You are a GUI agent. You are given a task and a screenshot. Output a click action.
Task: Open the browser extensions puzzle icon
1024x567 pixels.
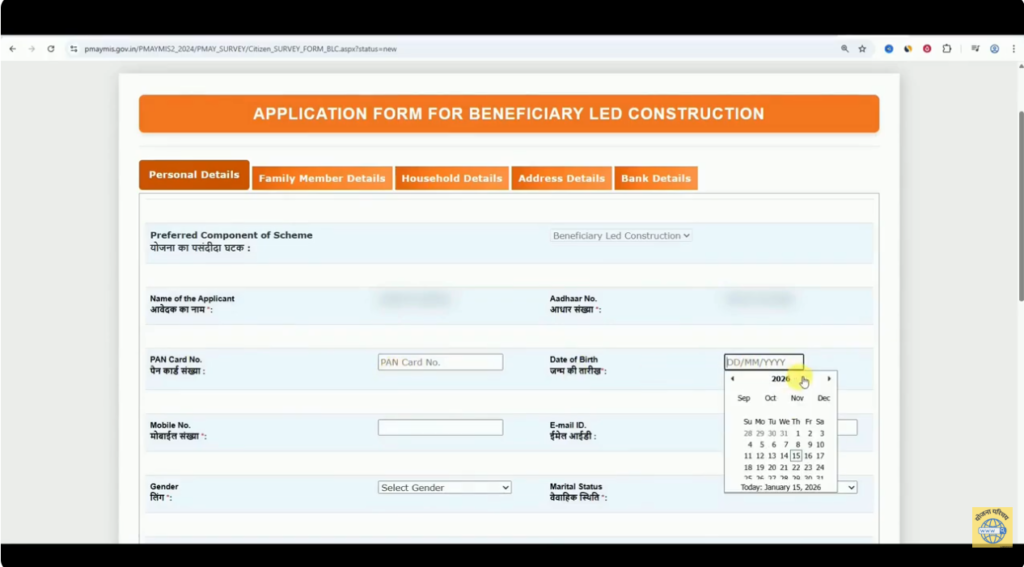click(x=946, y=49)
